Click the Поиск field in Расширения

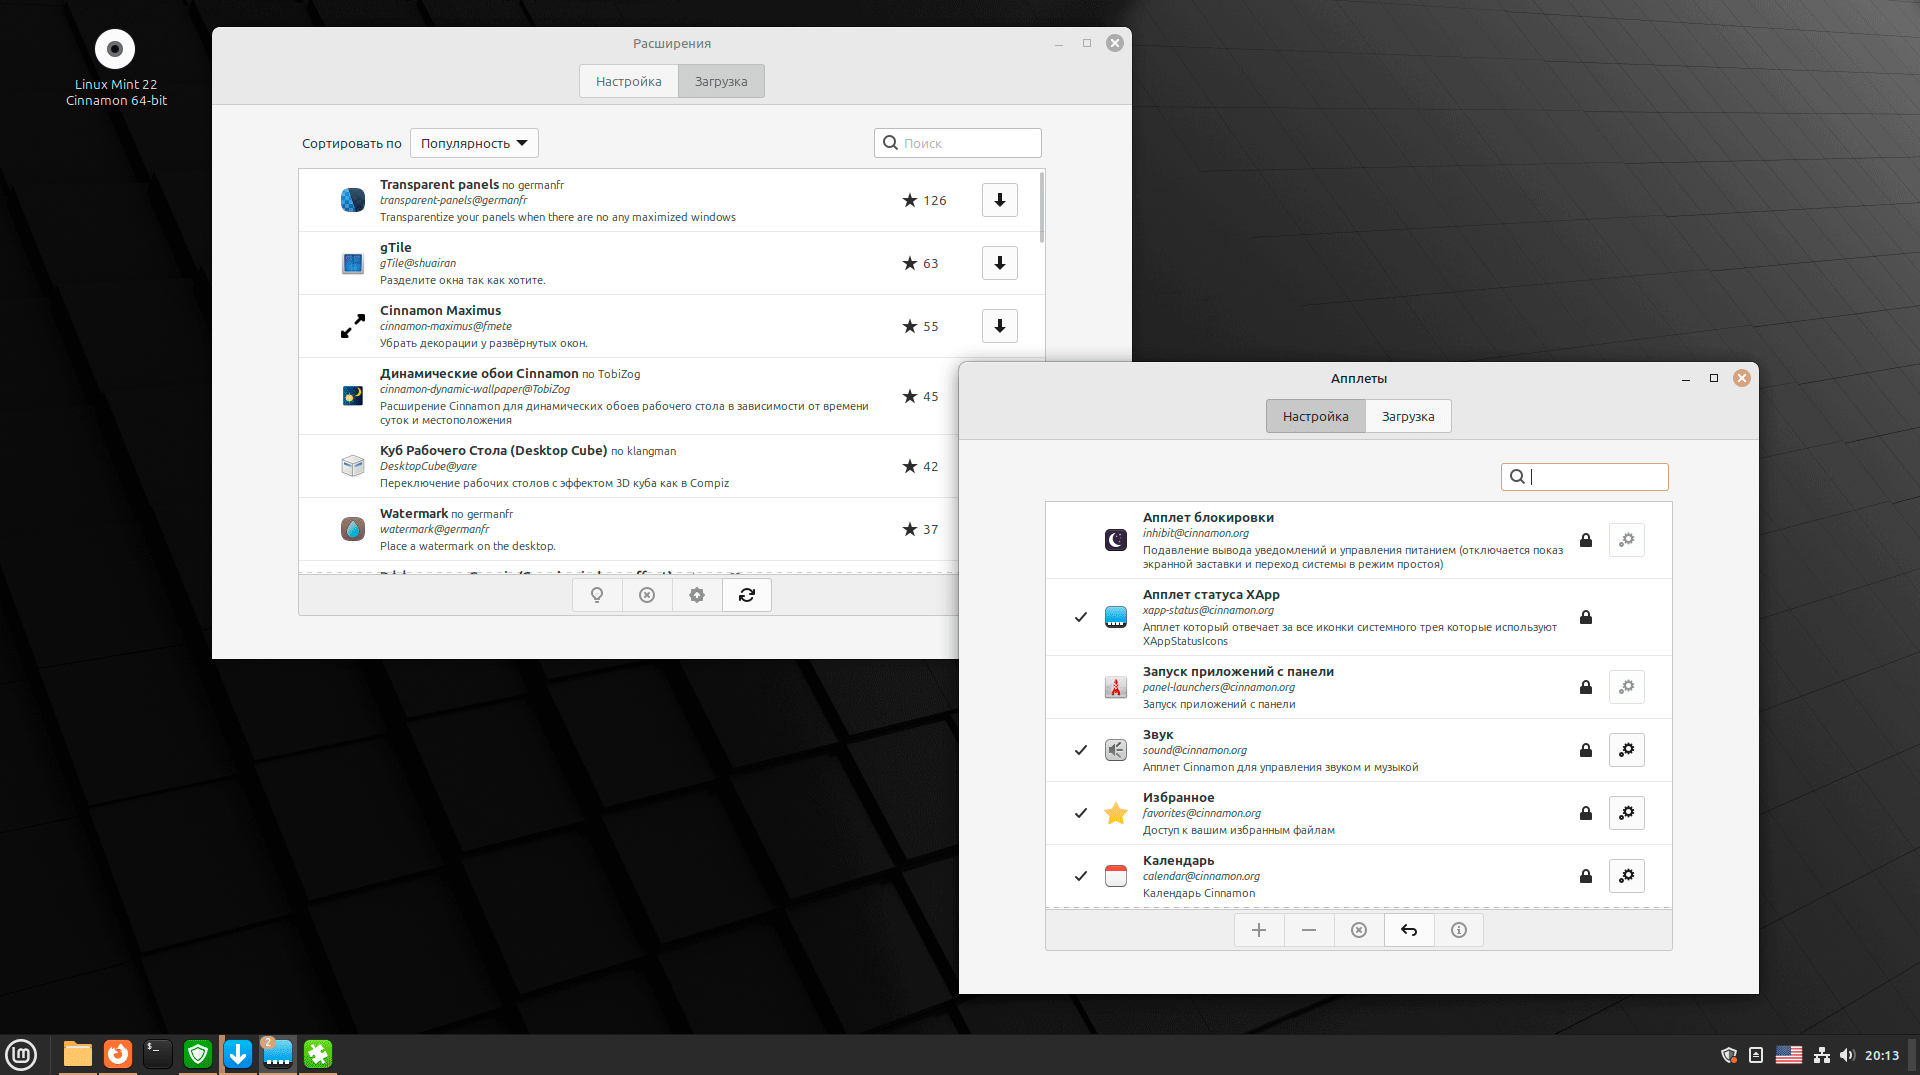tap(958, 143)
